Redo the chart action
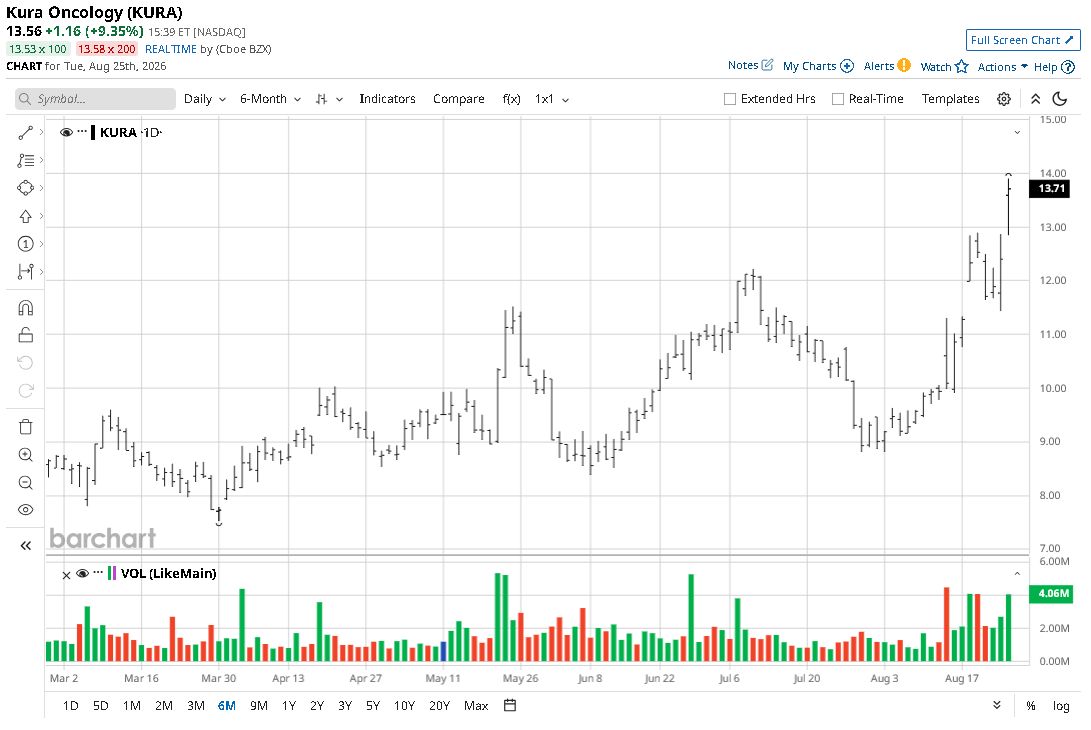This screenshot has height=730, width=1091. (x=26, y=390)
